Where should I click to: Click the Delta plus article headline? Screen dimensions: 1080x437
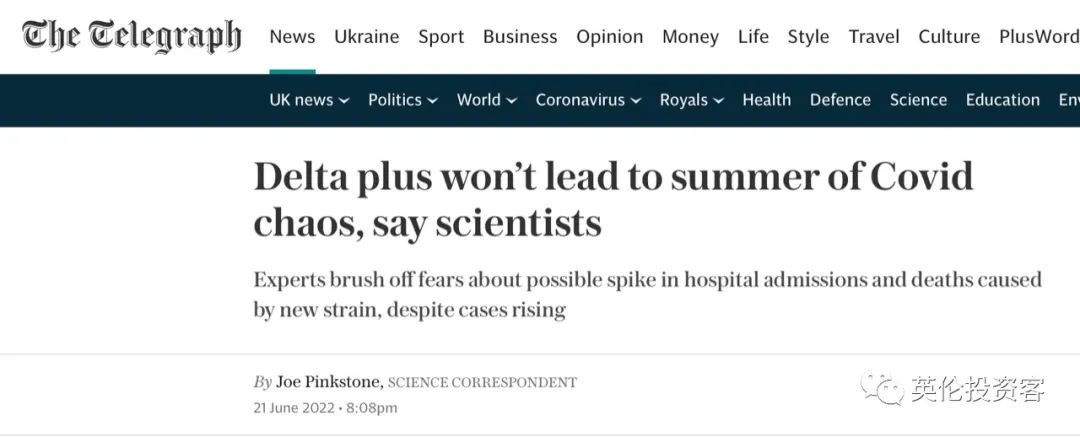[613, 199]
